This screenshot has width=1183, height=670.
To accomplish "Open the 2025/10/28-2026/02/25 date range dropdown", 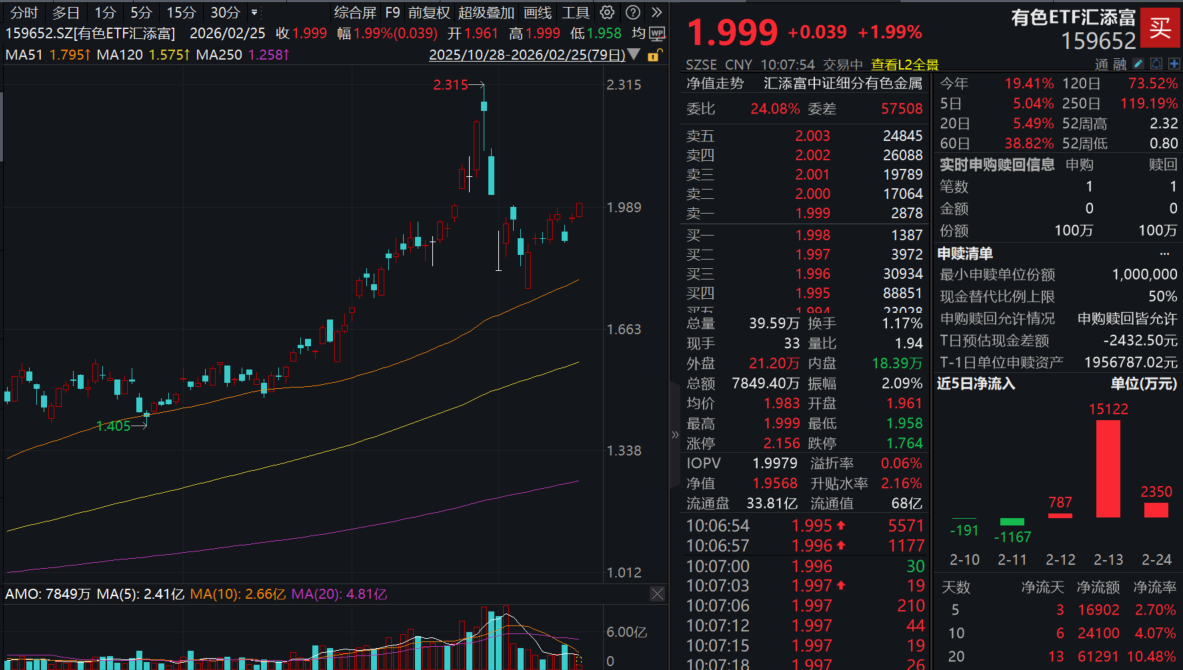I will coord(633,54).
